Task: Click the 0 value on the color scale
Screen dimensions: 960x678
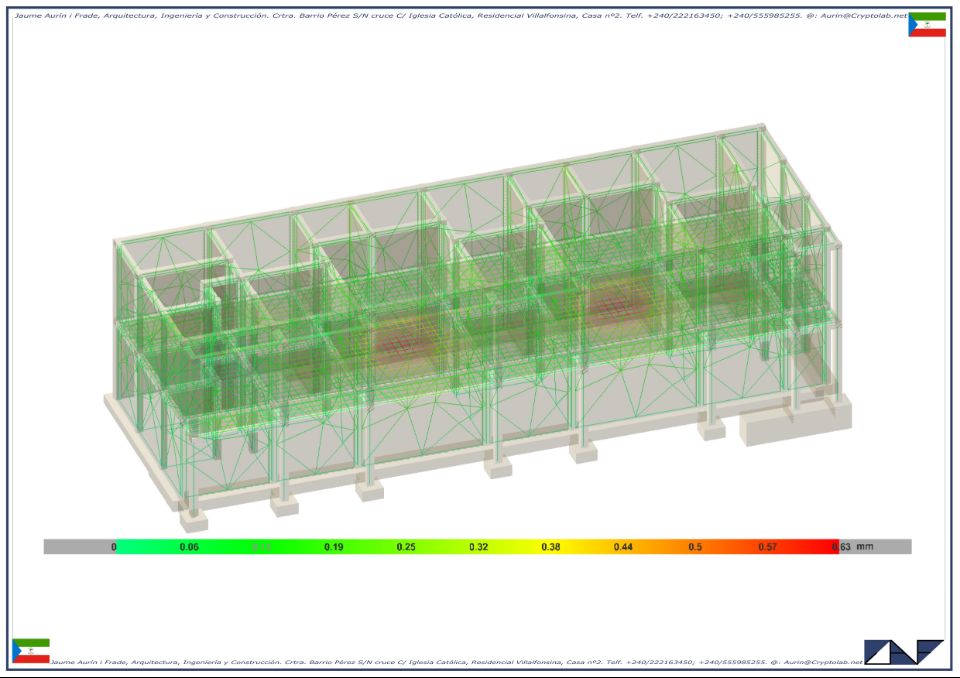Action: (x=113, y=547)
